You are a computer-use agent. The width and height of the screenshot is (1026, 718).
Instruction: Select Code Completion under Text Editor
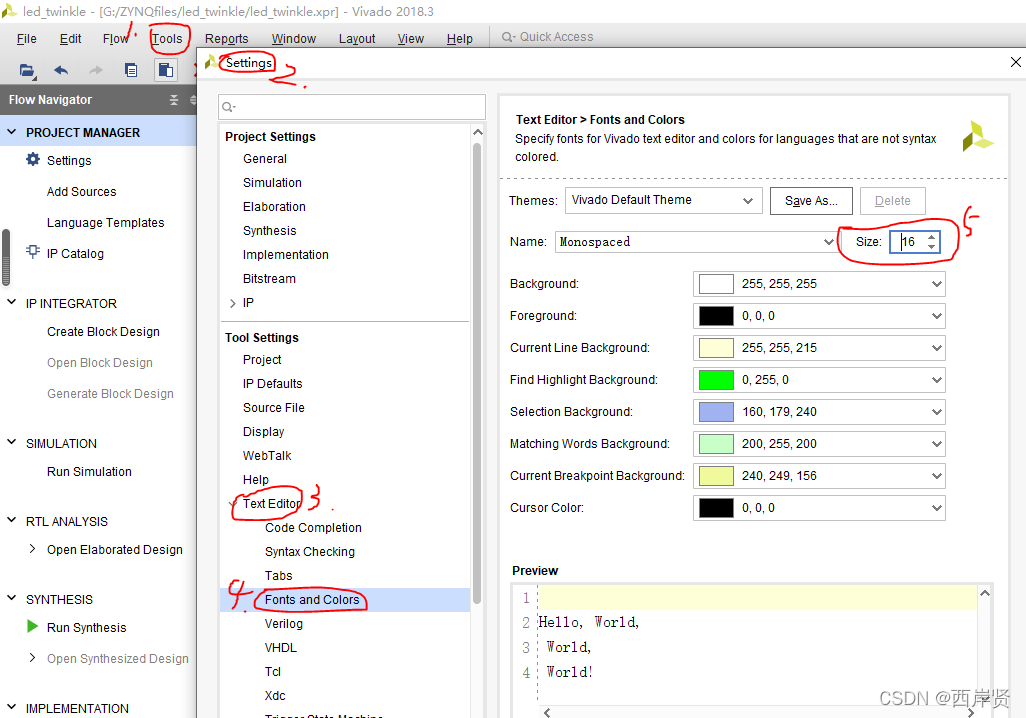pos(313,528)
